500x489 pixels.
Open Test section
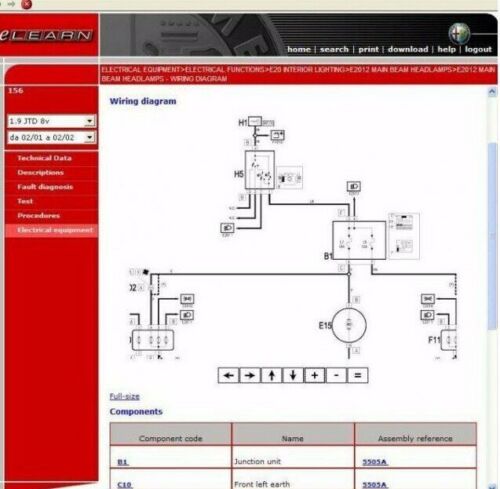pyautogui.click(x=25, y=201)
